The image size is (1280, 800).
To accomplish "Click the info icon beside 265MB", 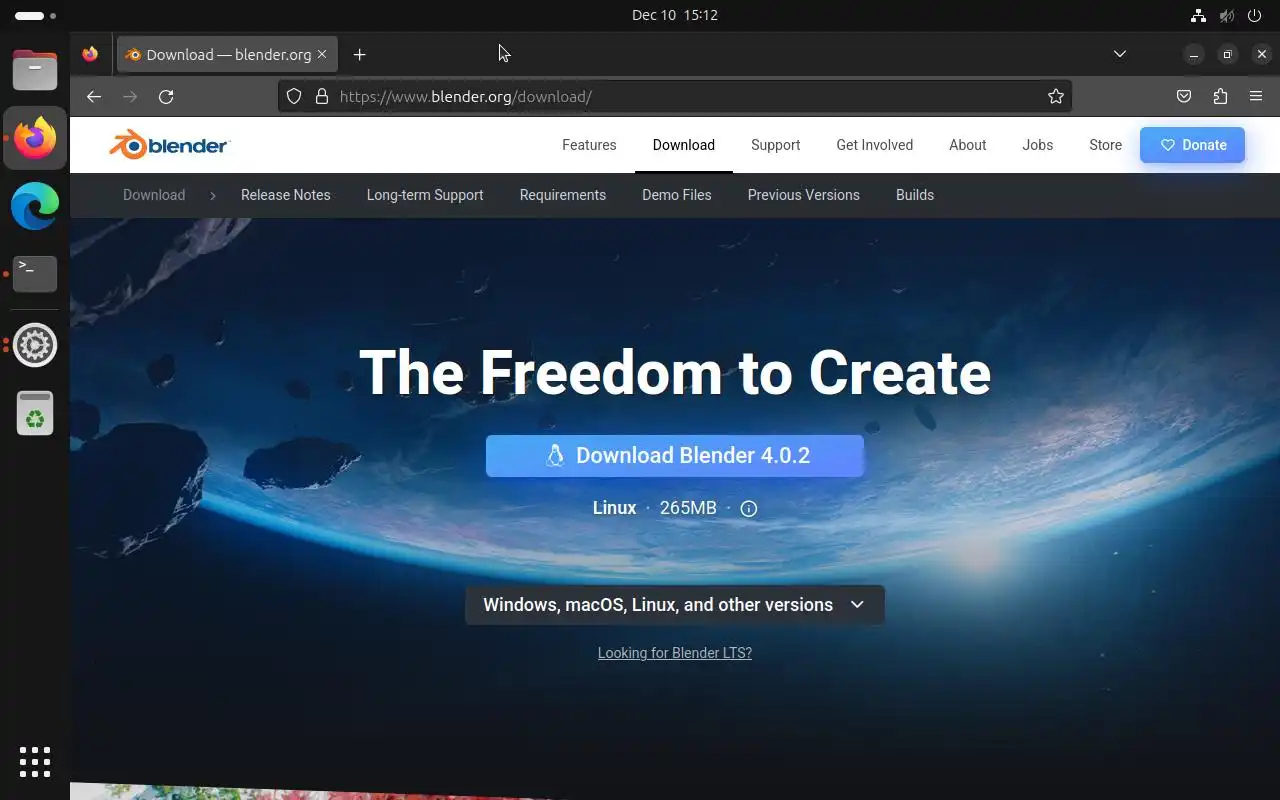I will [749, 508].
